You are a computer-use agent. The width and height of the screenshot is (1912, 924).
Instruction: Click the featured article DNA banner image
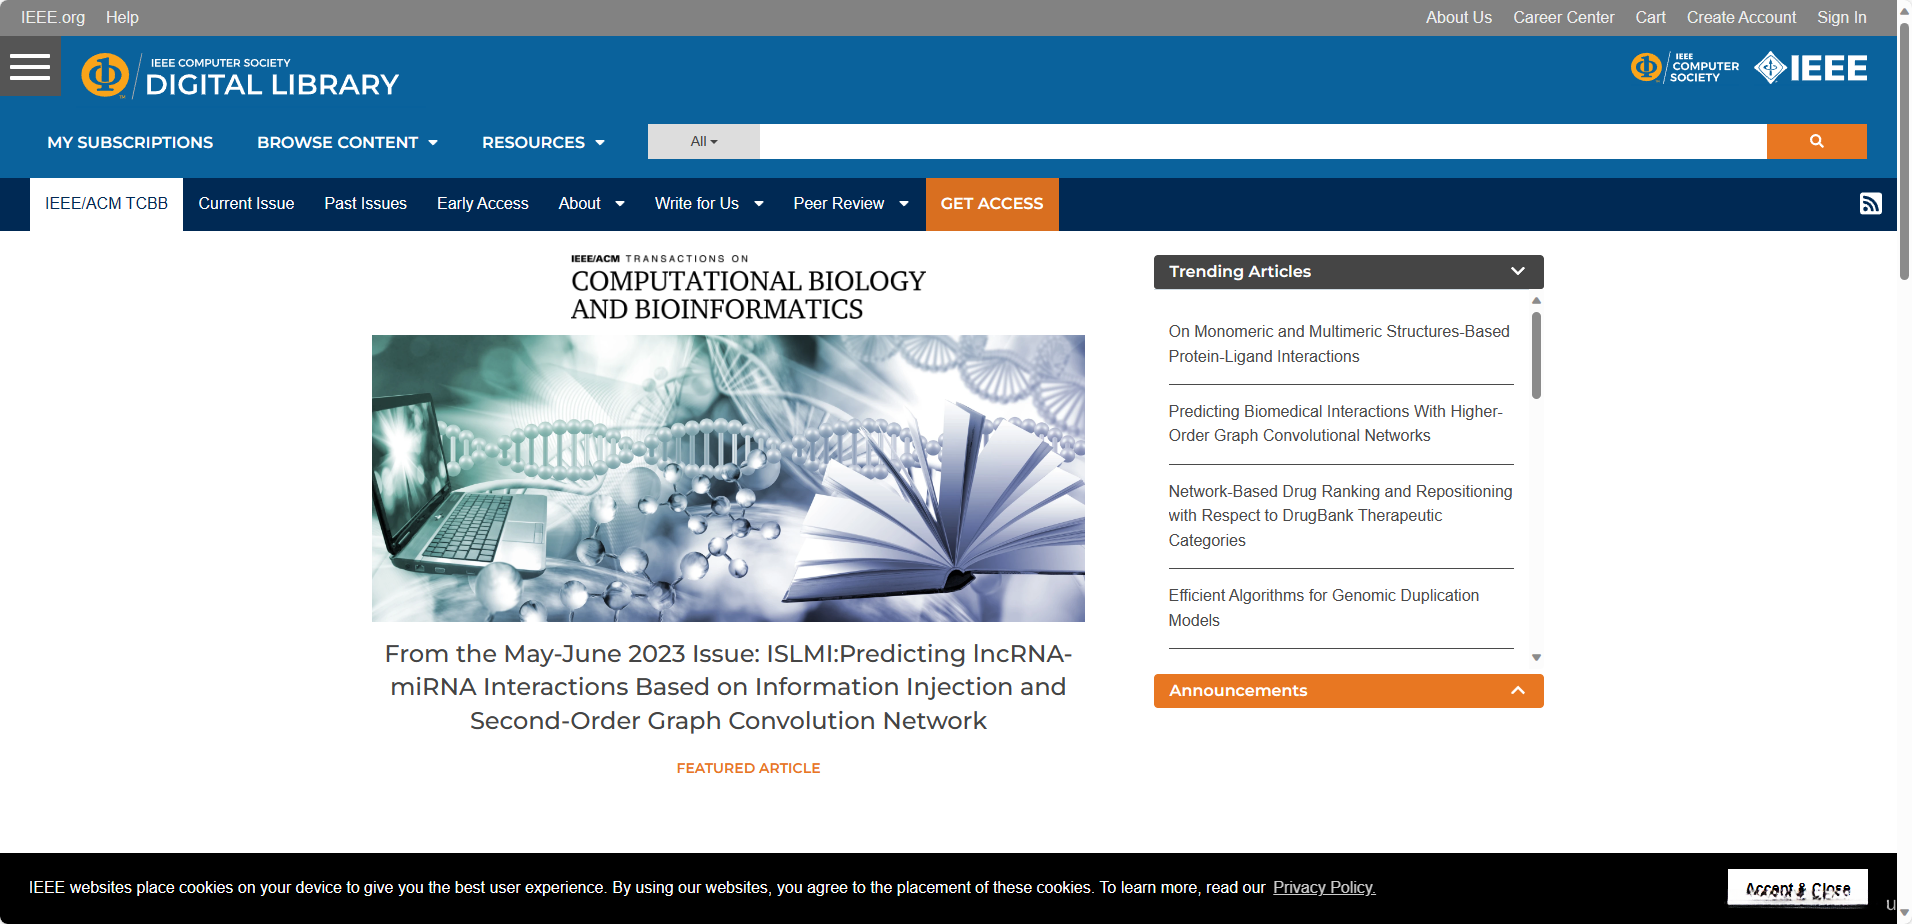(x=728, y=478)
